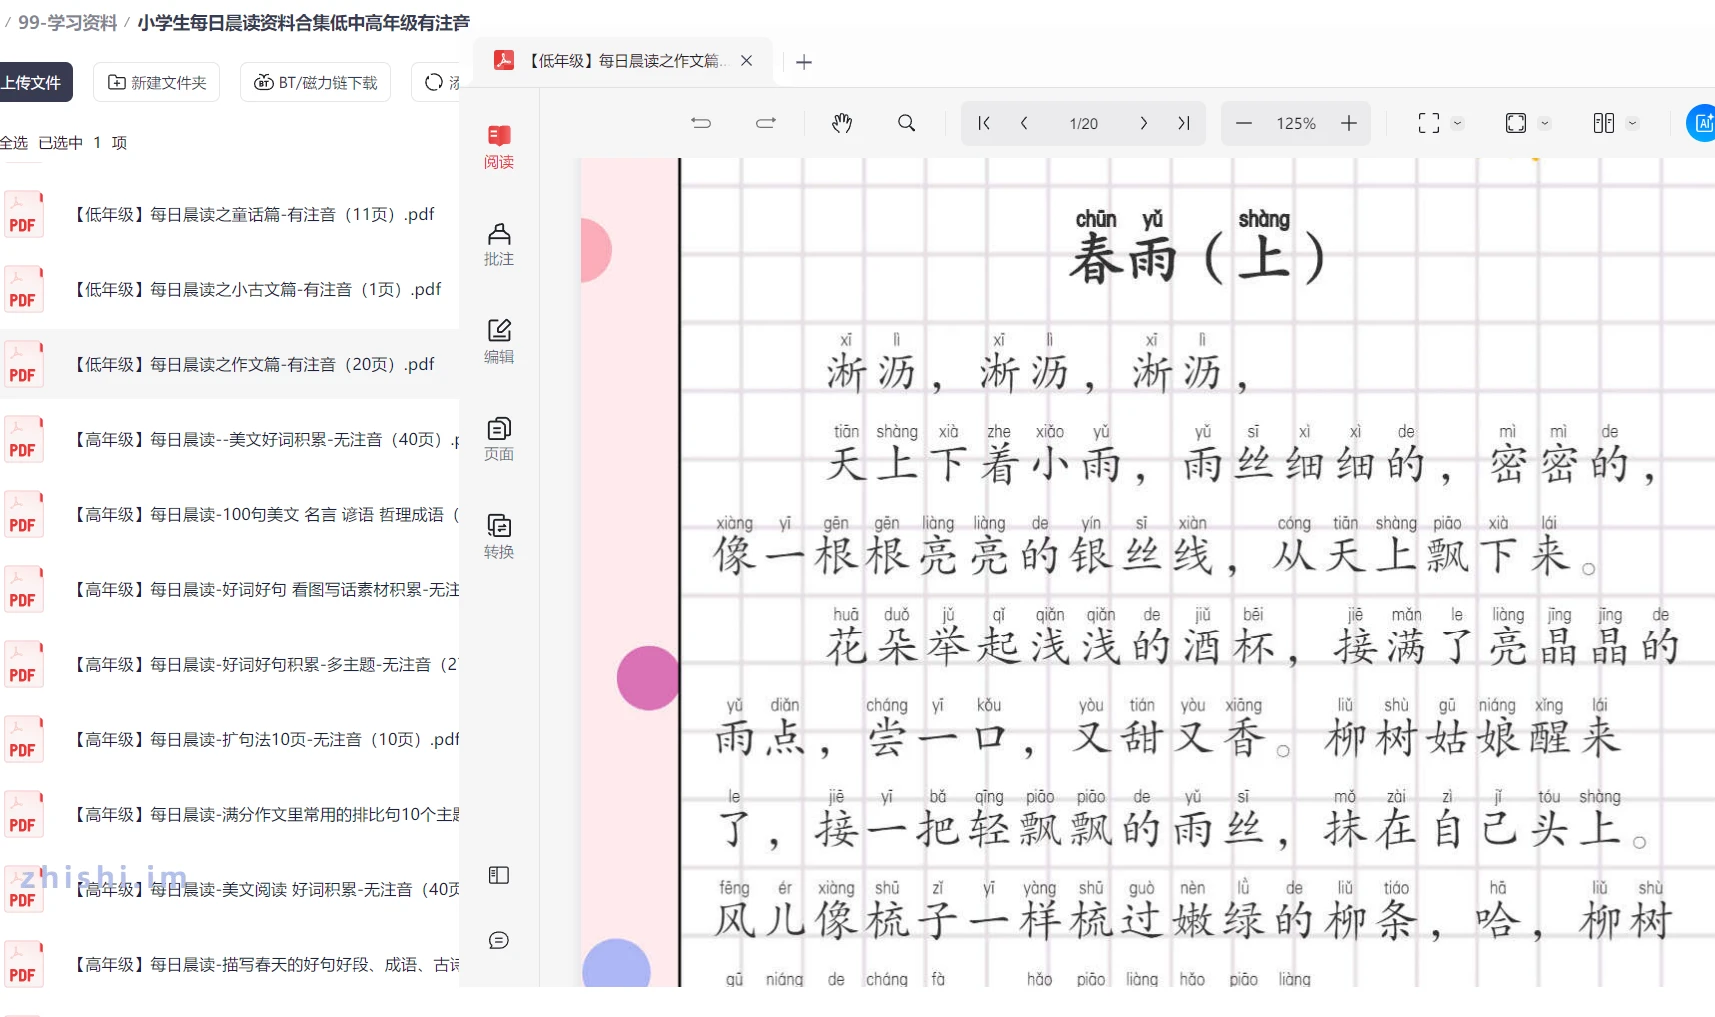
Task: Open the 编辑 edit tool
Action: [499, 342]
